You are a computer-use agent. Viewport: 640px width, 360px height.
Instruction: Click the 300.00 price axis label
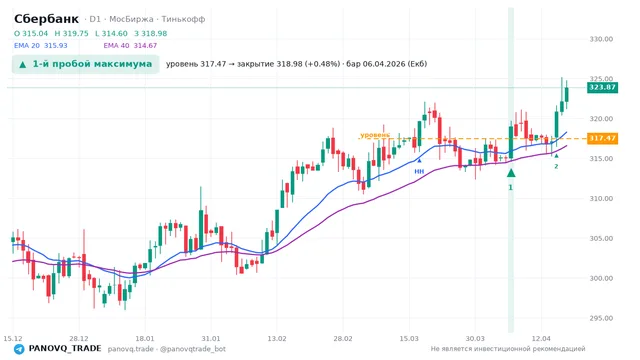point(601,278)
